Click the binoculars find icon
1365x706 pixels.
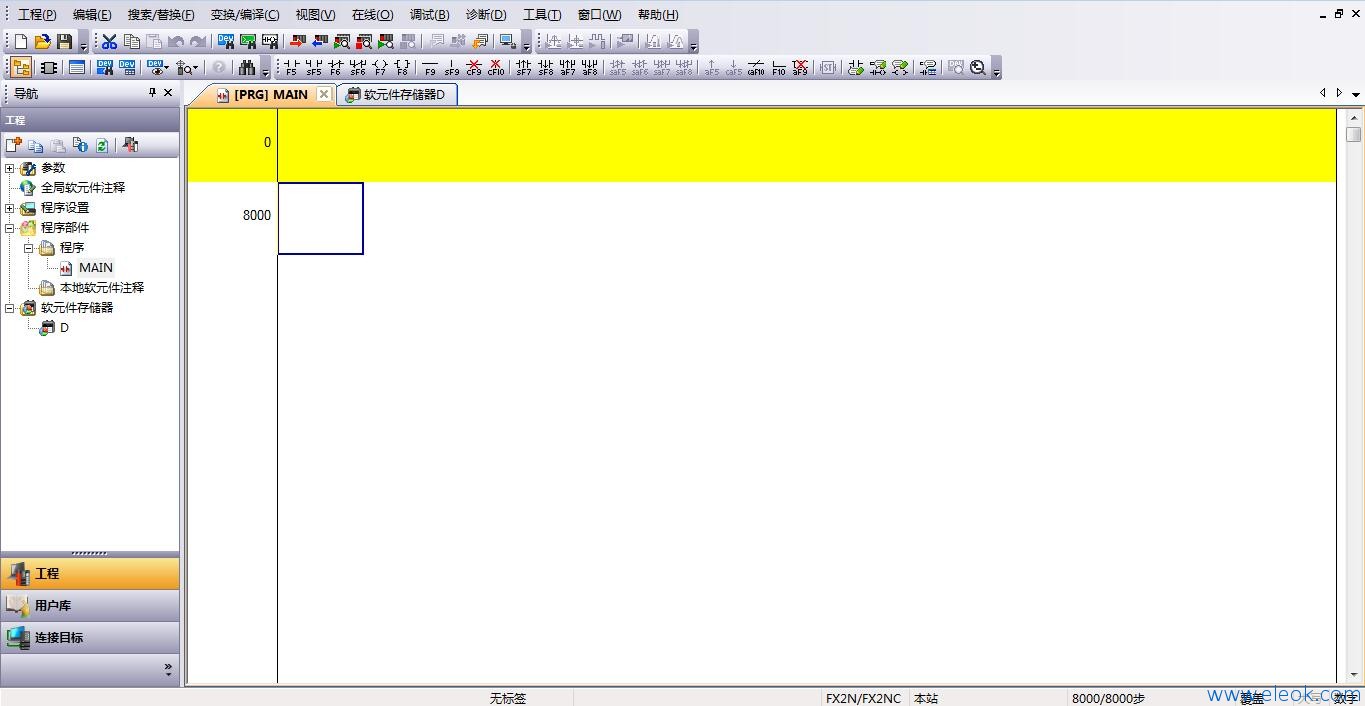[x=247, y=68]
